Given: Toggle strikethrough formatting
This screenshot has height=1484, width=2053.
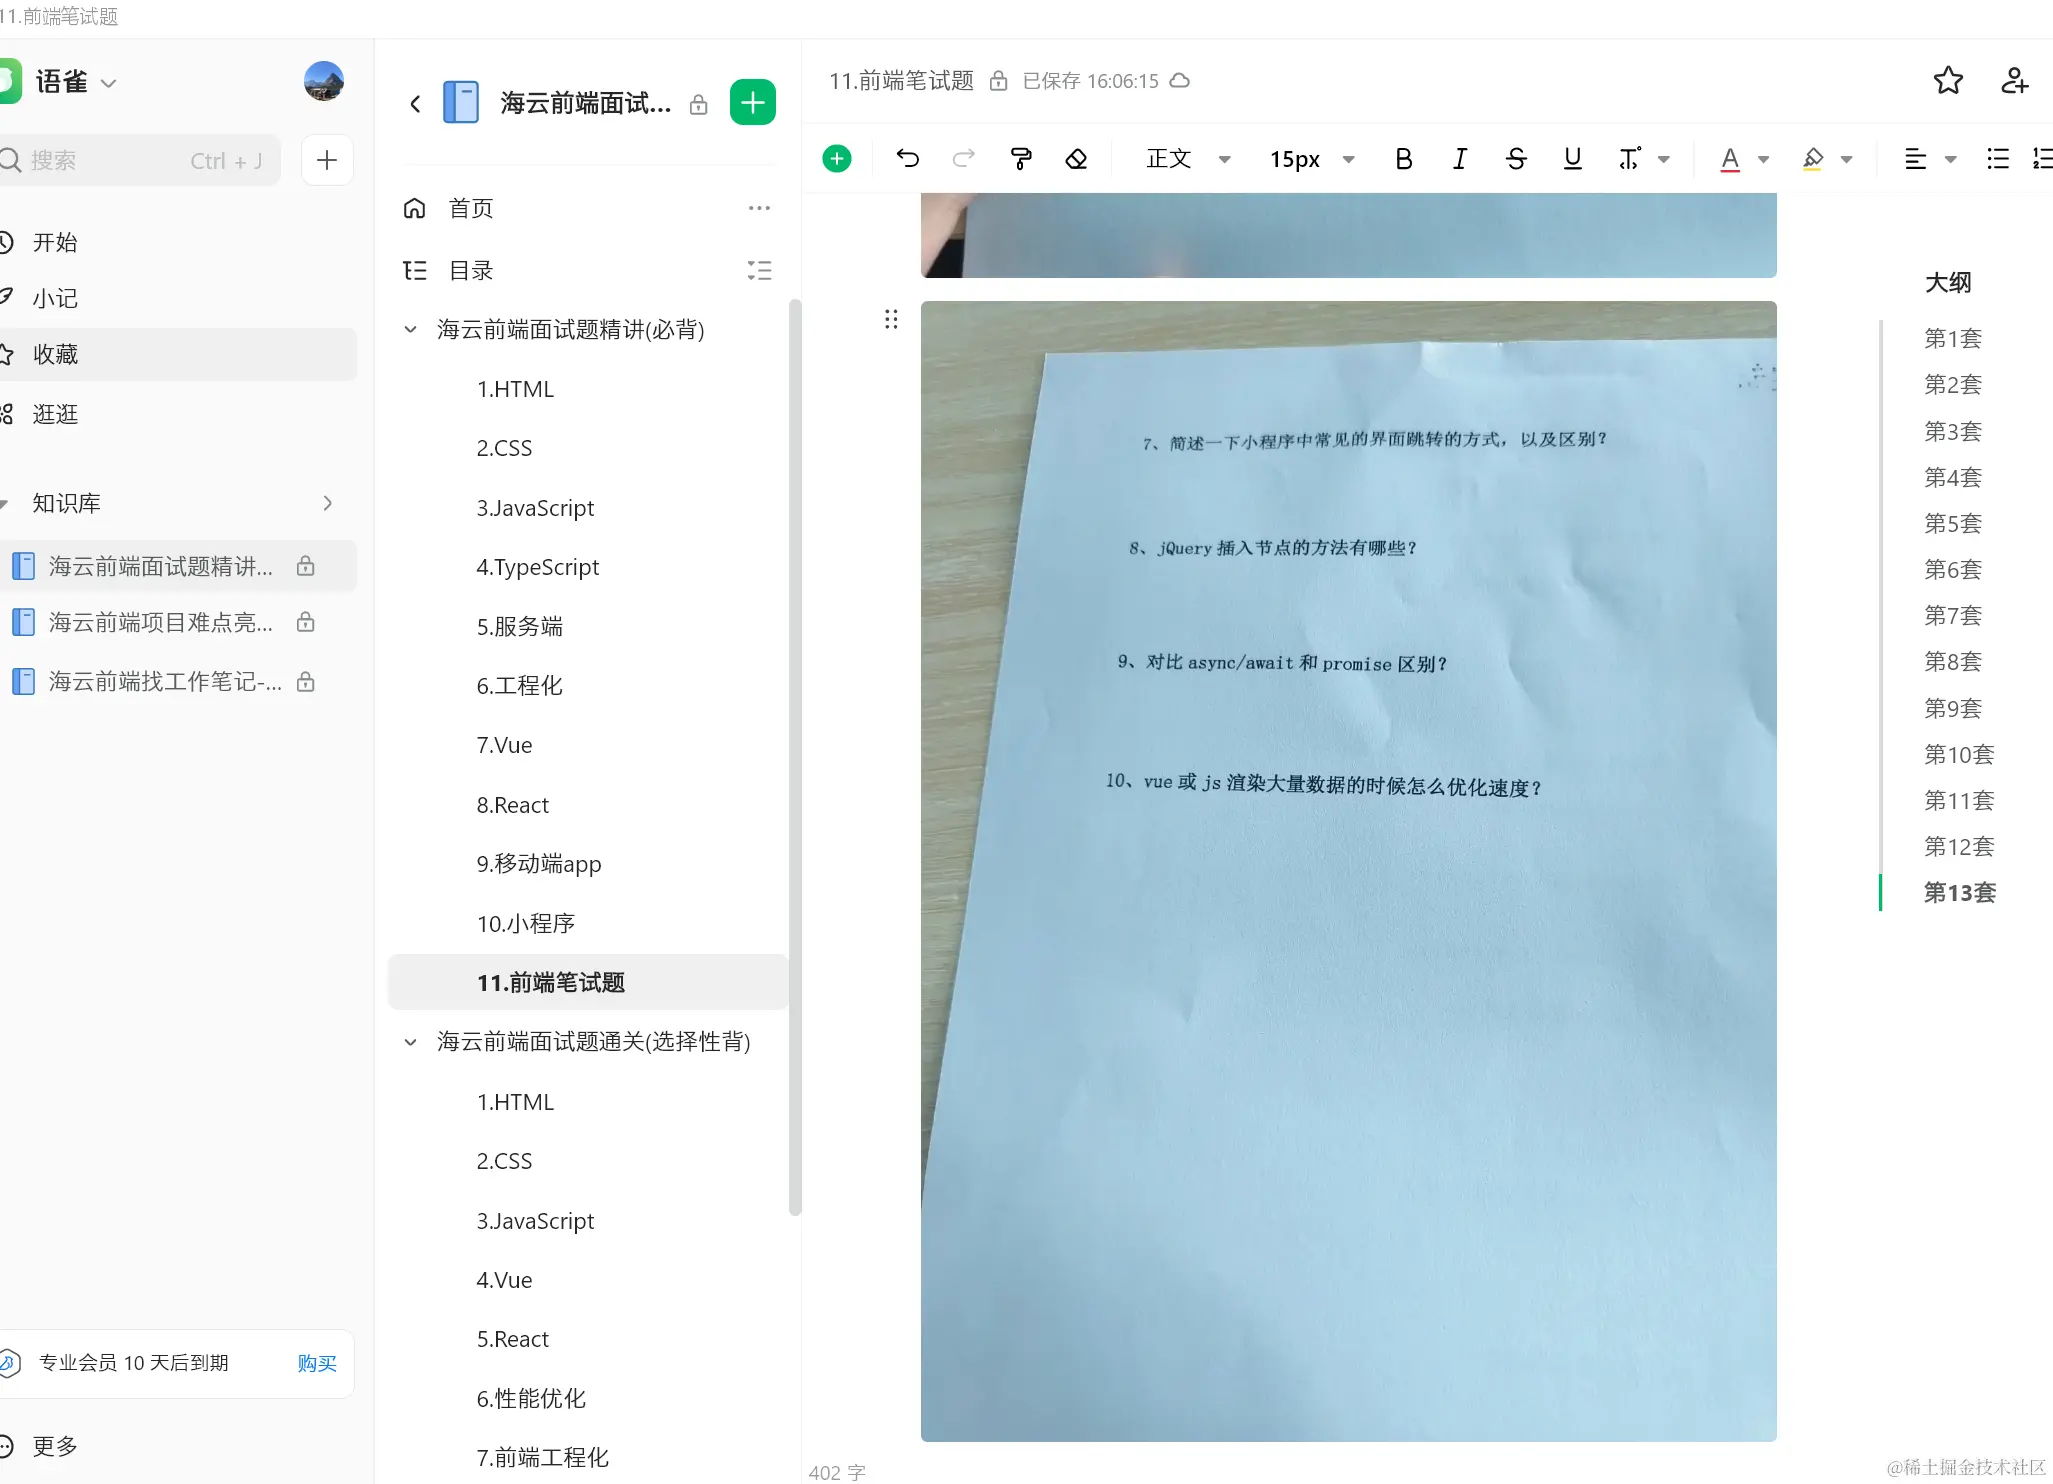Looking at the screenshot, I should point(1515,158).
